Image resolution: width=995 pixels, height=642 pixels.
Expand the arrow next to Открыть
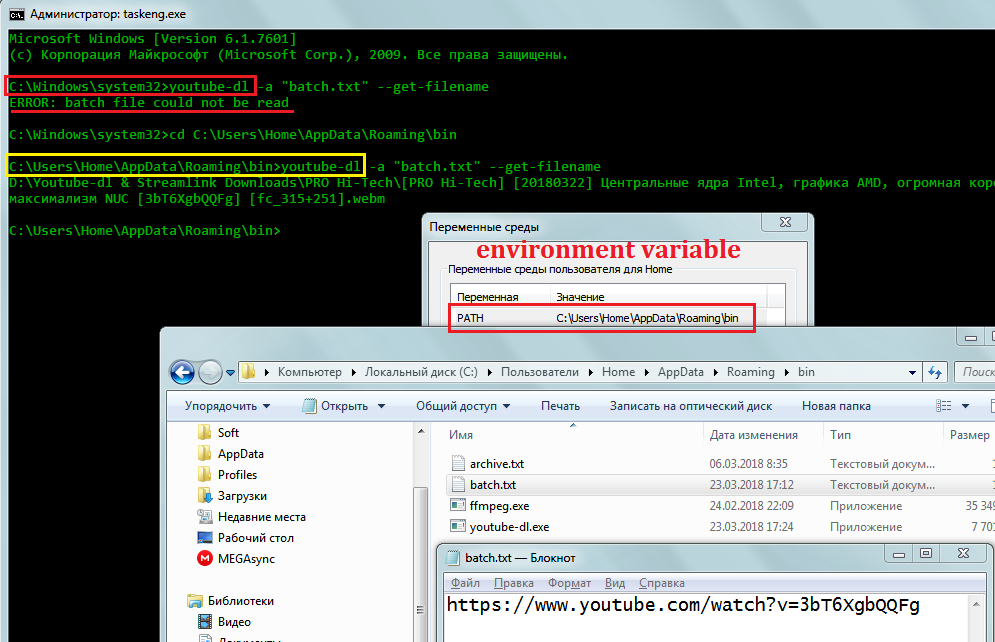pyautogui.click(x=381, y=406)
